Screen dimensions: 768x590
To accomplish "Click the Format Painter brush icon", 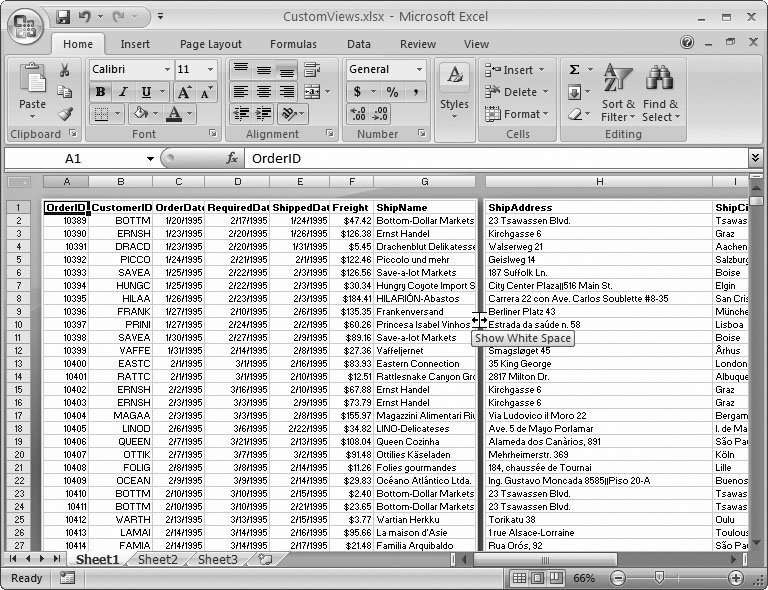I will (x=65, y=114).
